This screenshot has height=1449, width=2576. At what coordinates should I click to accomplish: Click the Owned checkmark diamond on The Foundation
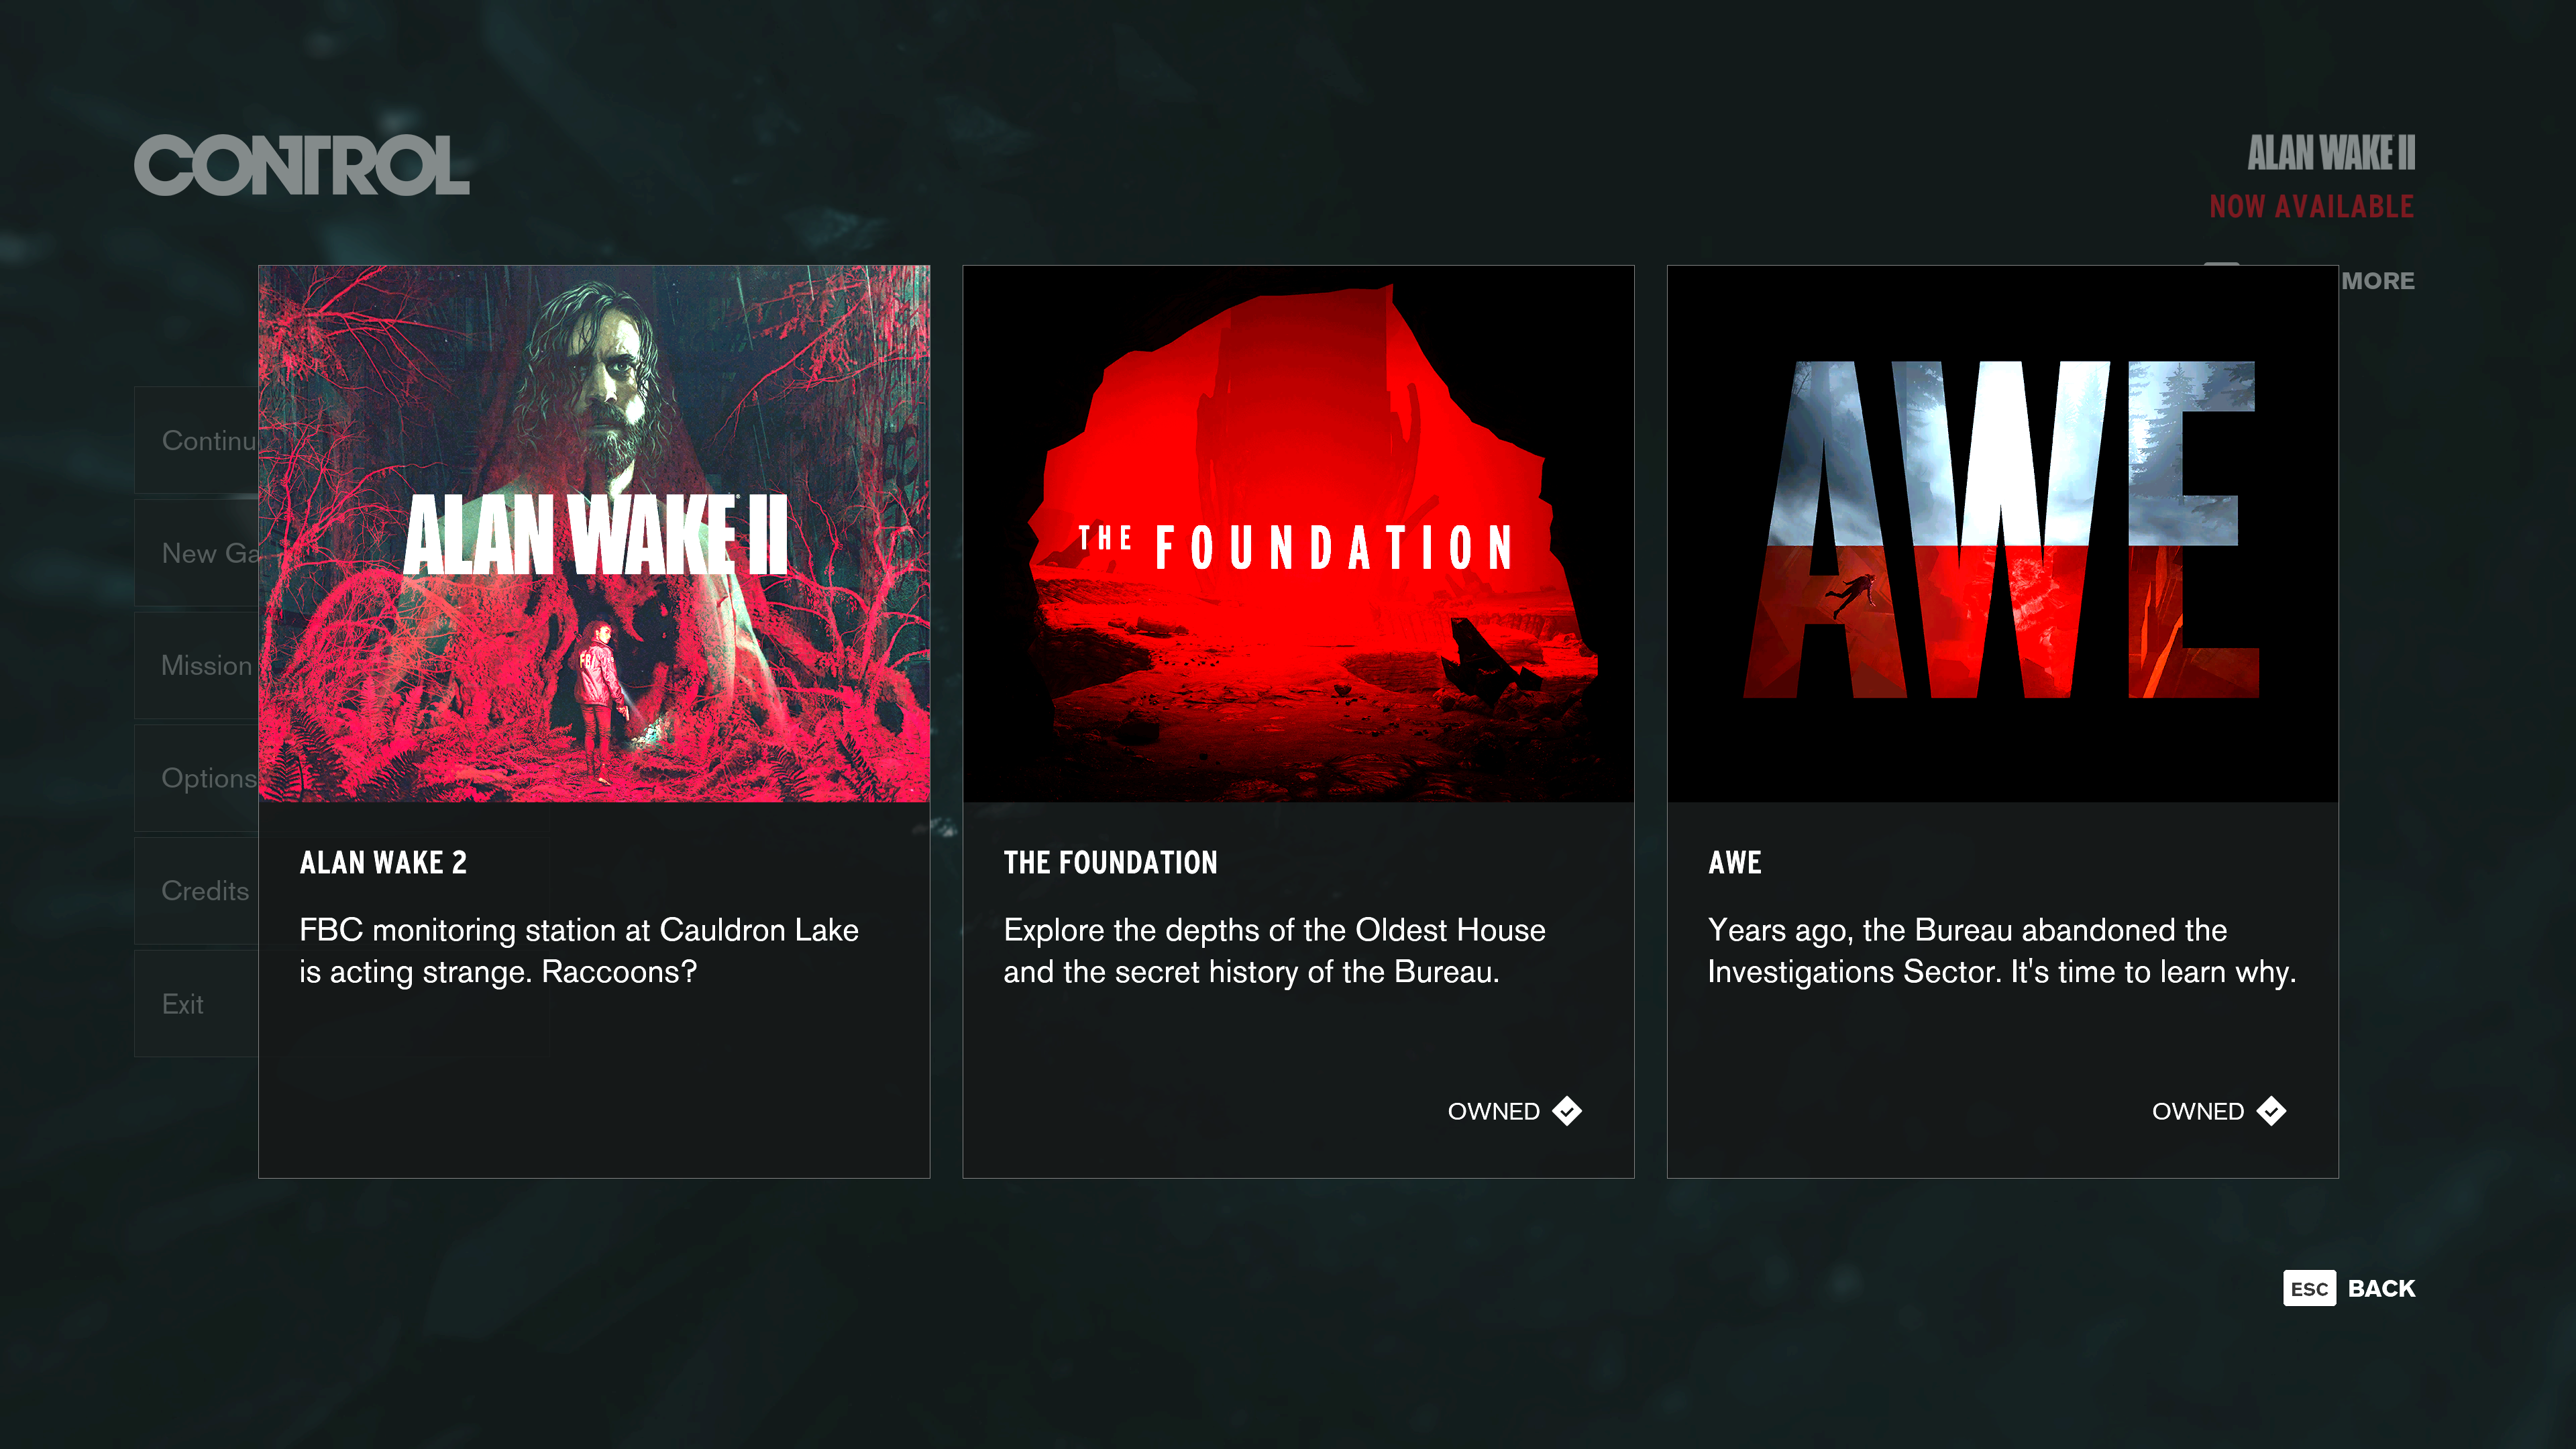coord(1567,1111)
